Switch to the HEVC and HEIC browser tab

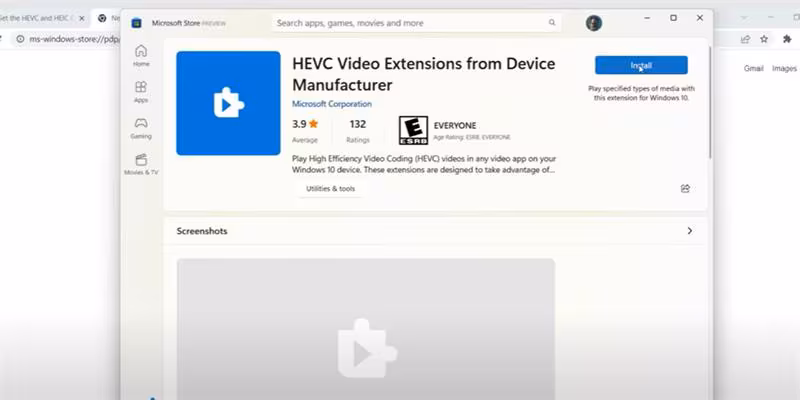pyautogui.click(x=37, y=18)
